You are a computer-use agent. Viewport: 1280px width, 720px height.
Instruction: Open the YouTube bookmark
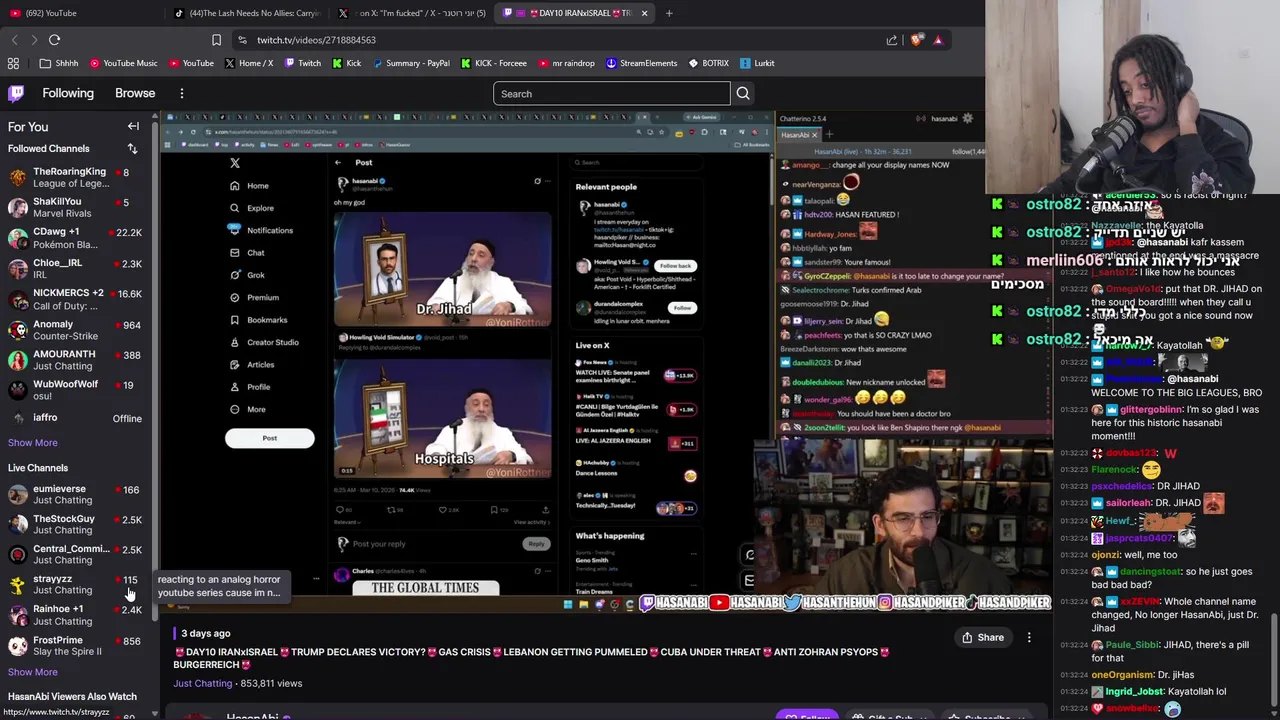(190, 63)
